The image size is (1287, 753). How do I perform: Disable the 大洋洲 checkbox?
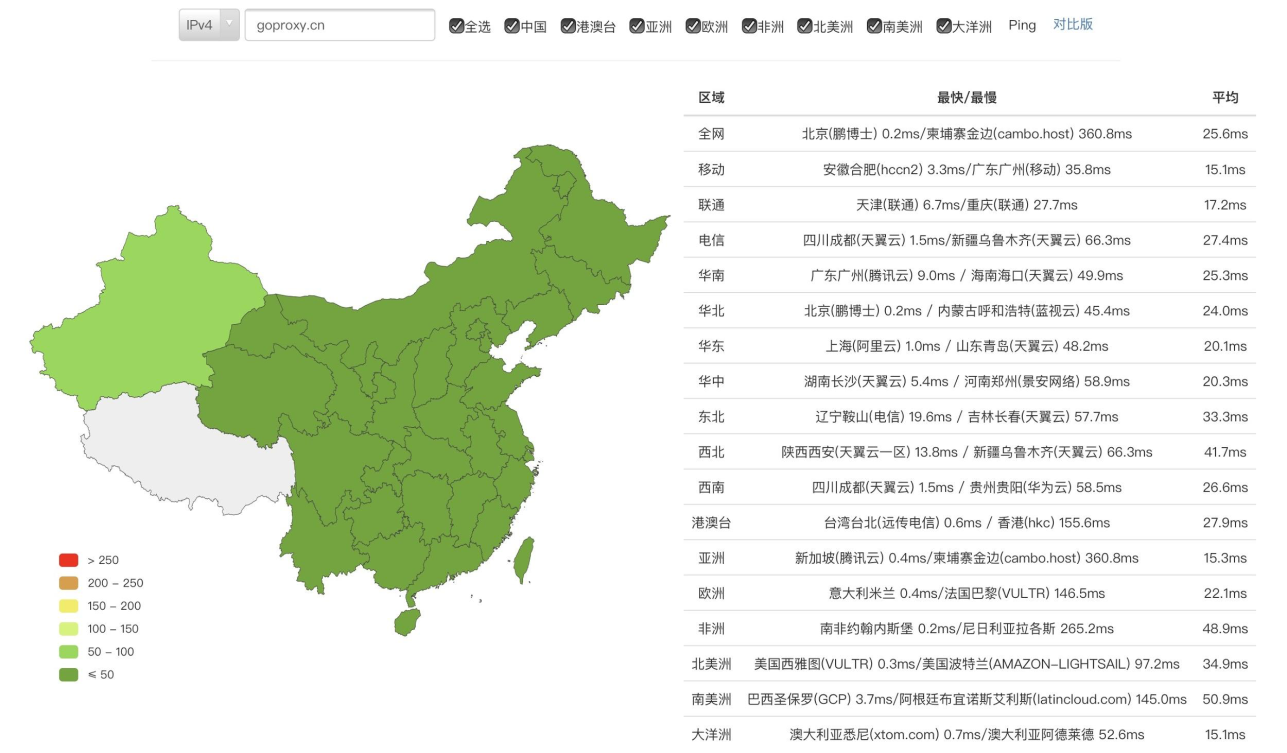944,26
